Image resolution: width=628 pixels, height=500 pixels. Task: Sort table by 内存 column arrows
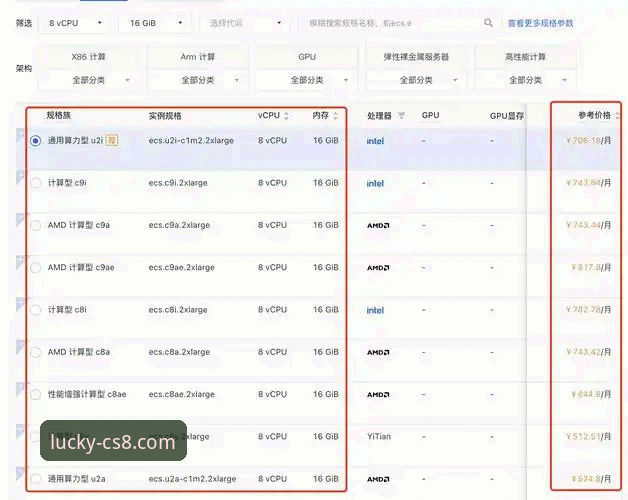[336, 116]
